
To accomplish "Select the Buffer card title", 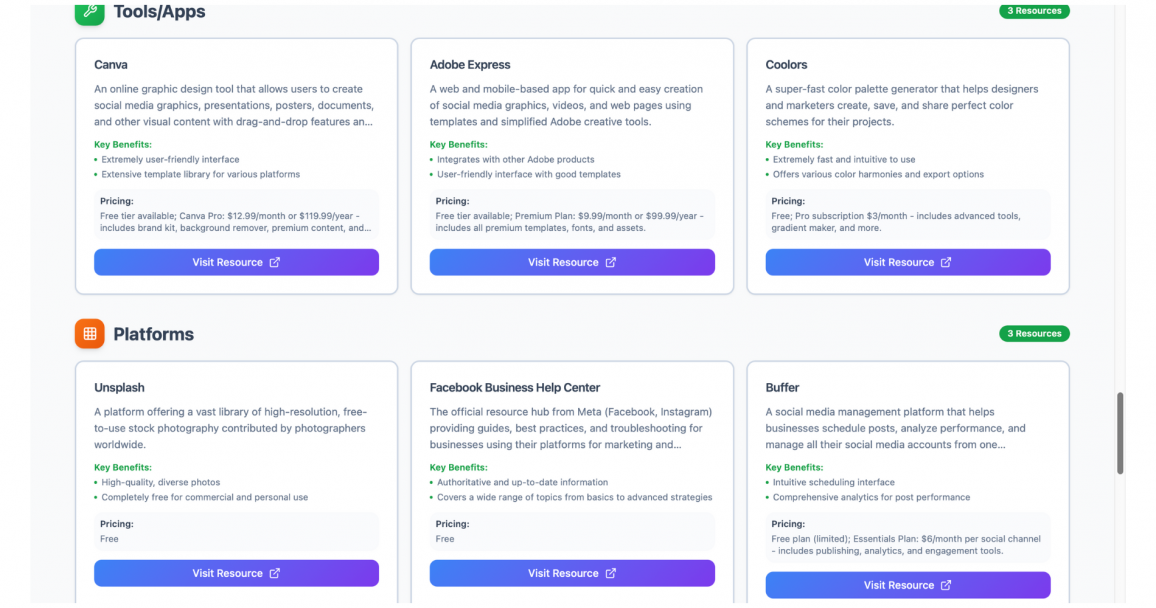I will (x=782, y=387).
